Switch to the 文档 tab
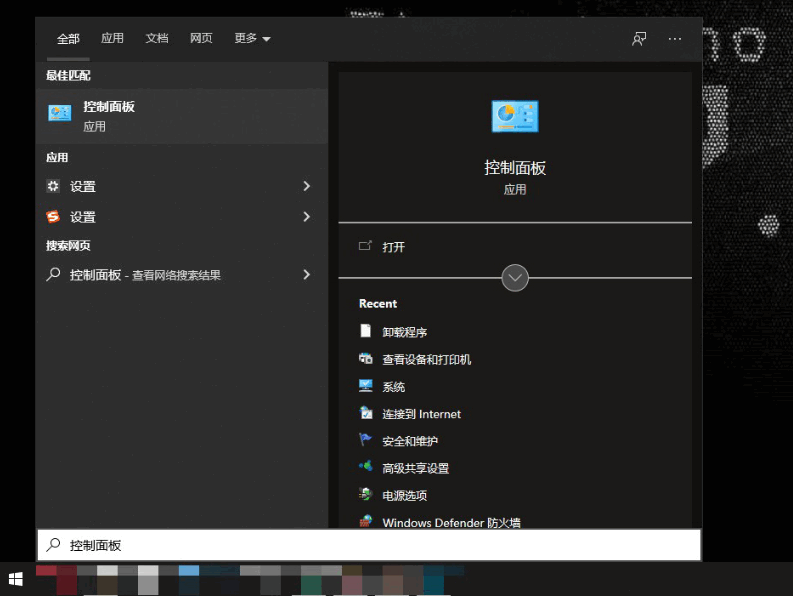 tap(157, 38)
